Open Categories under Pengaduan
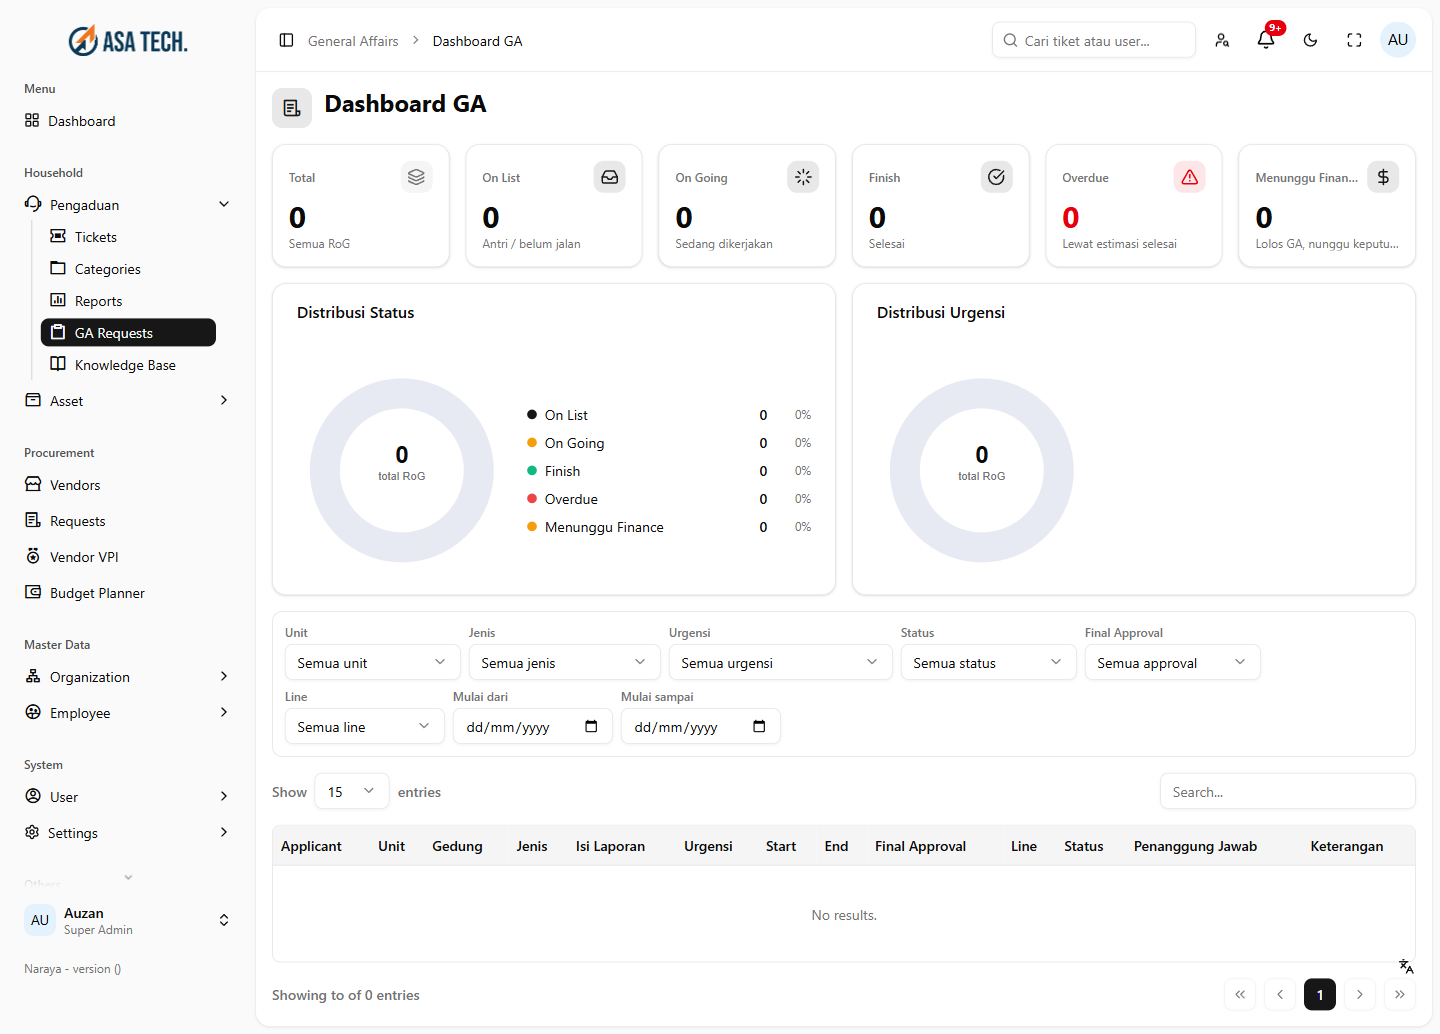Screen dimensions: 1440x1034 [128, 269]
